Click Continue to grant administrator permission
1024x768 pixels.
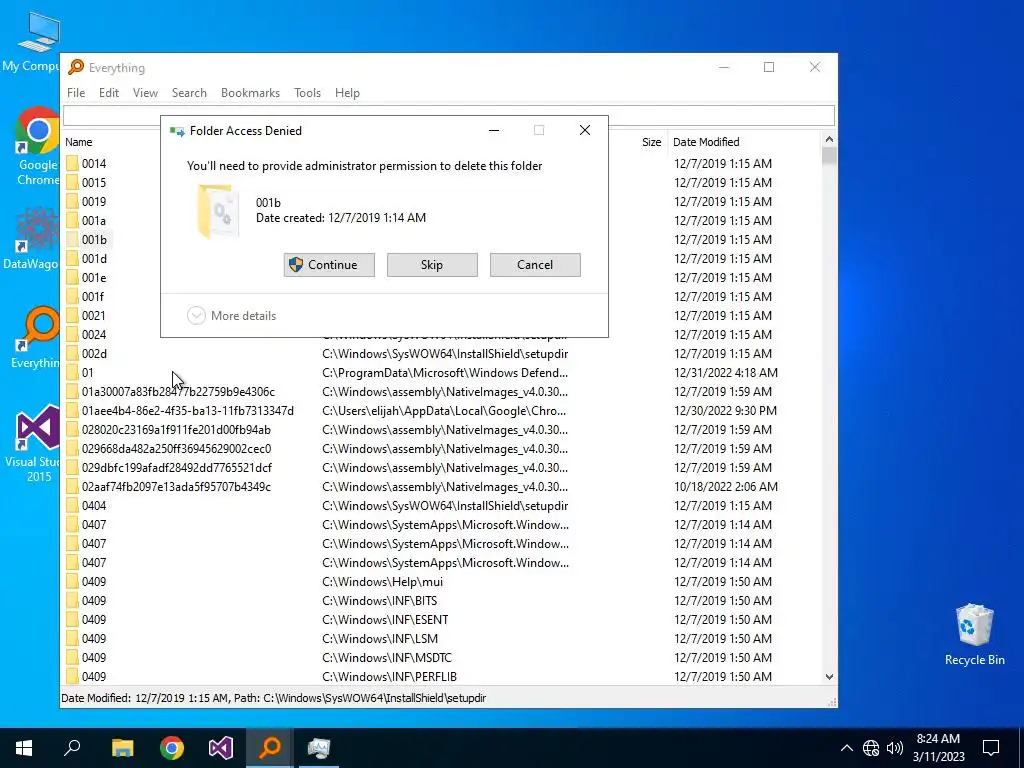(329, 264)
